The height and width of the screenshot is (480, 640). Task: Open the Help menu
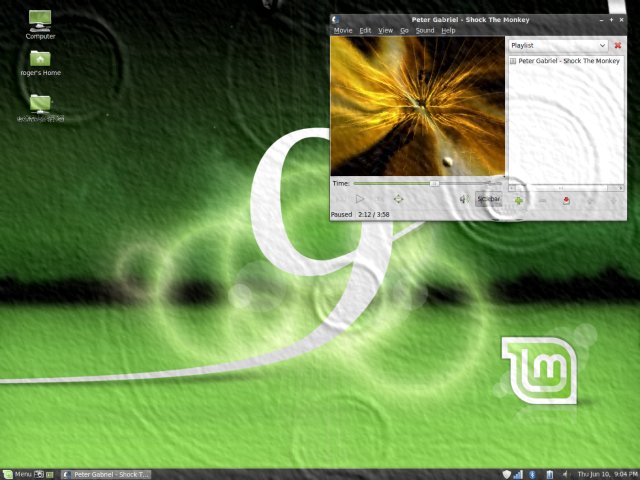pos(448,31)
